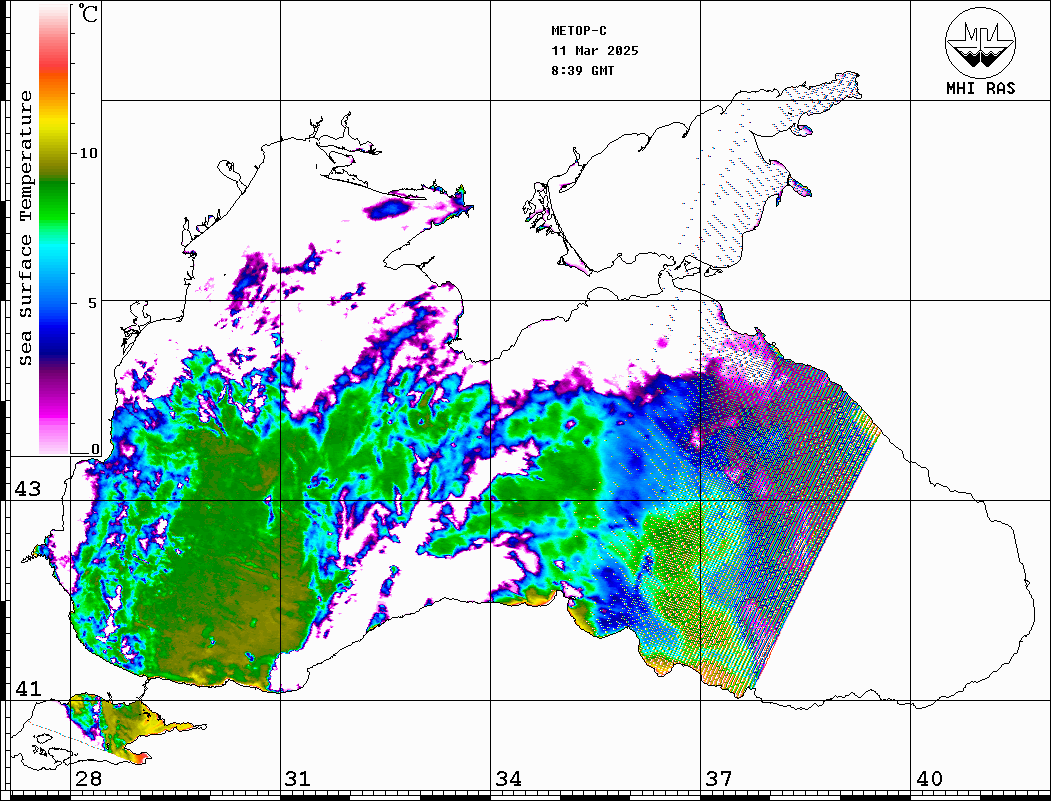Click the longitude label 40
The image size is (1051, 801).
pyautogui.click(x=928, y=779)
